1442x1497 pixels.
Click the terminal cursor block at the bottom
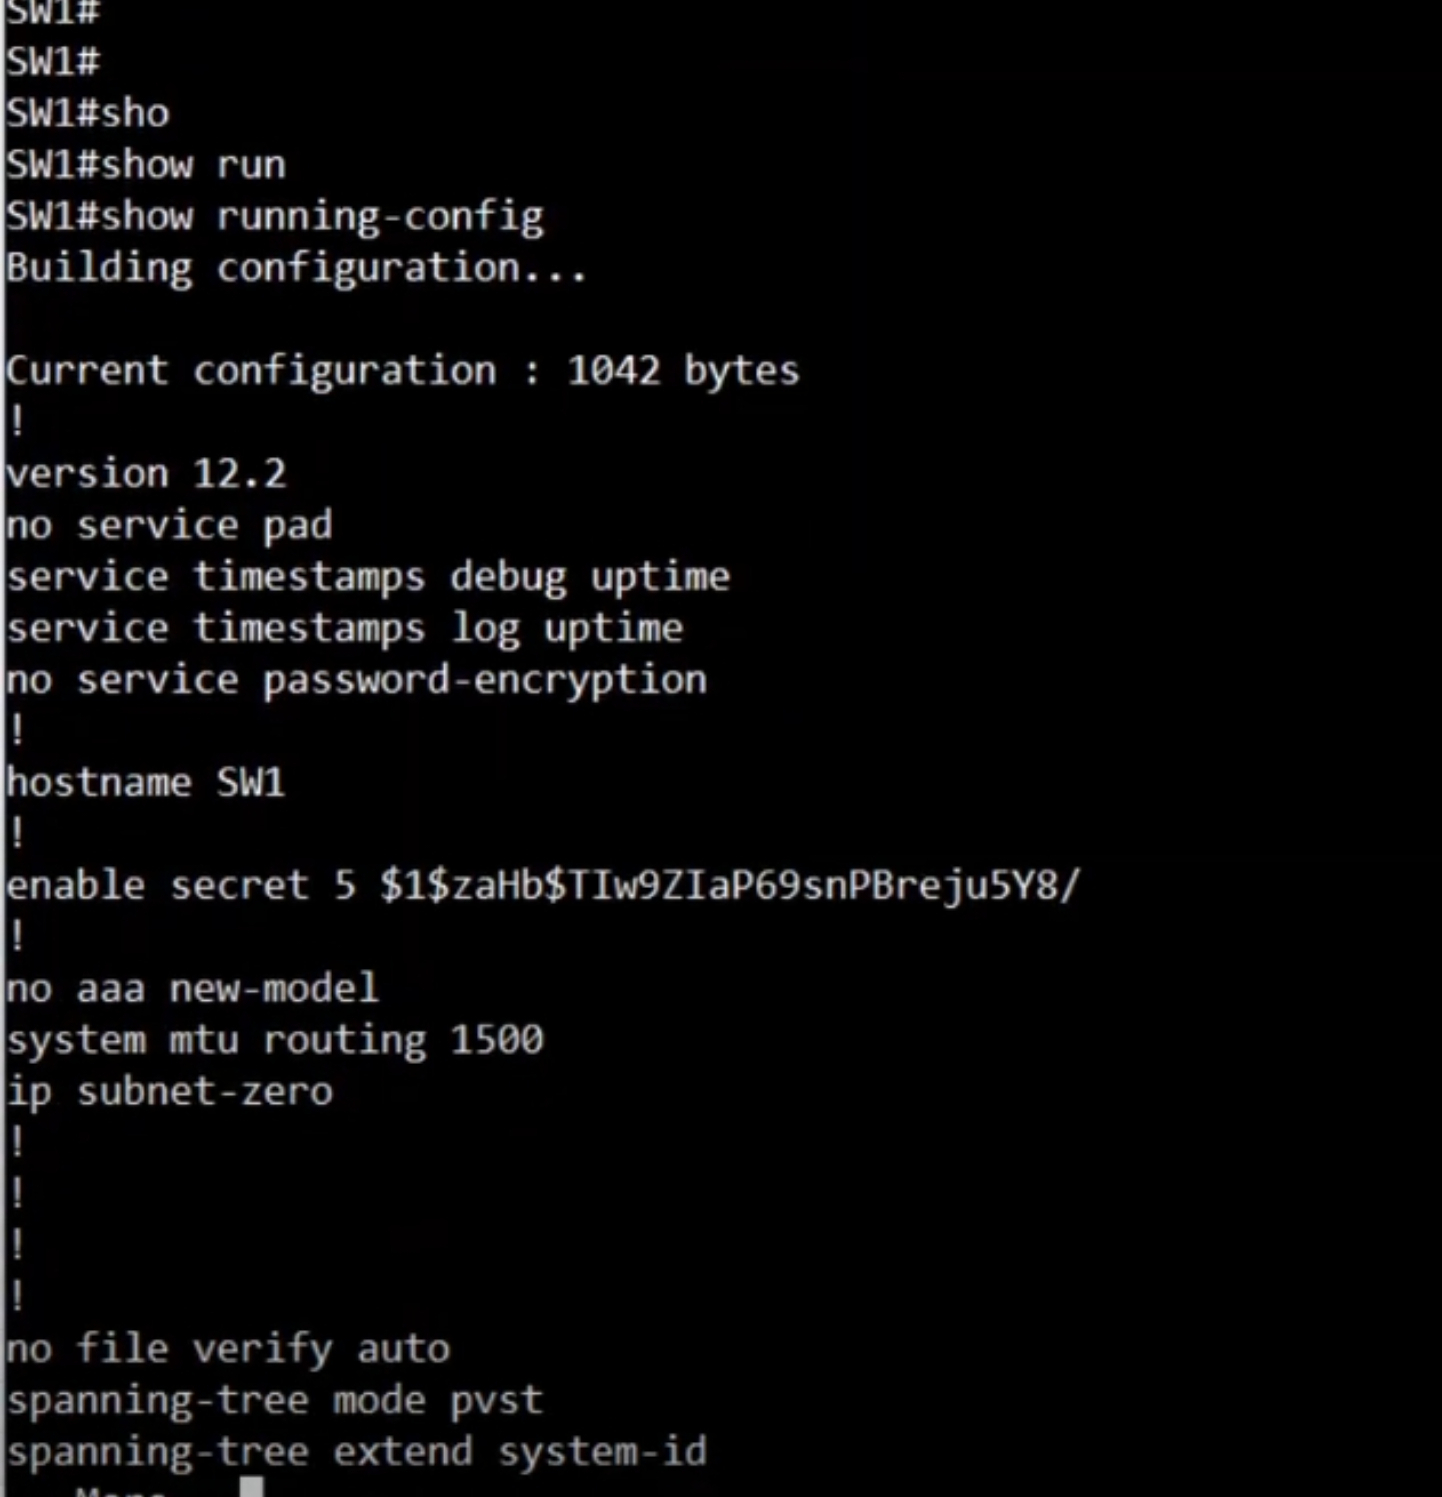tap(252, 1487)
